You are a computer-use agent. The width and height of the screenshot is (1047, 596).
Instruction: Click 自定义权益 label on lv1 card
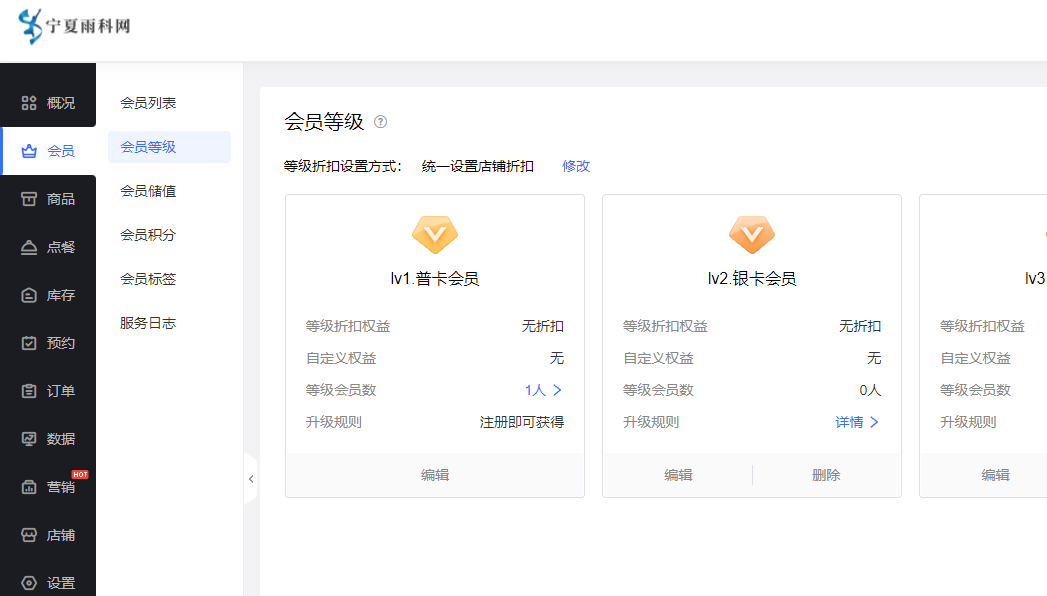tap(341, 358)
